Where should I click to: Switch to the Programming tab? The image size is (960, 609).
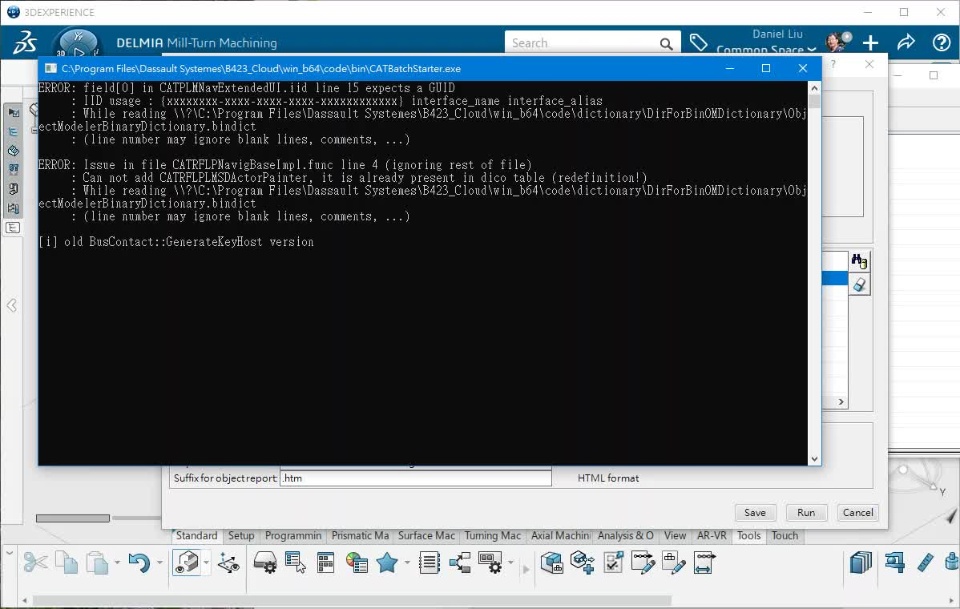[x=293, y=536]
